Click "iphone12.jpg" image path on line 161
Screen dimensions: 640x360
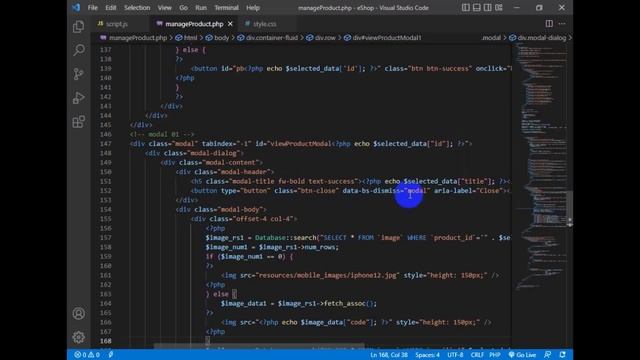pyautogui.click(x=374, y=275)
